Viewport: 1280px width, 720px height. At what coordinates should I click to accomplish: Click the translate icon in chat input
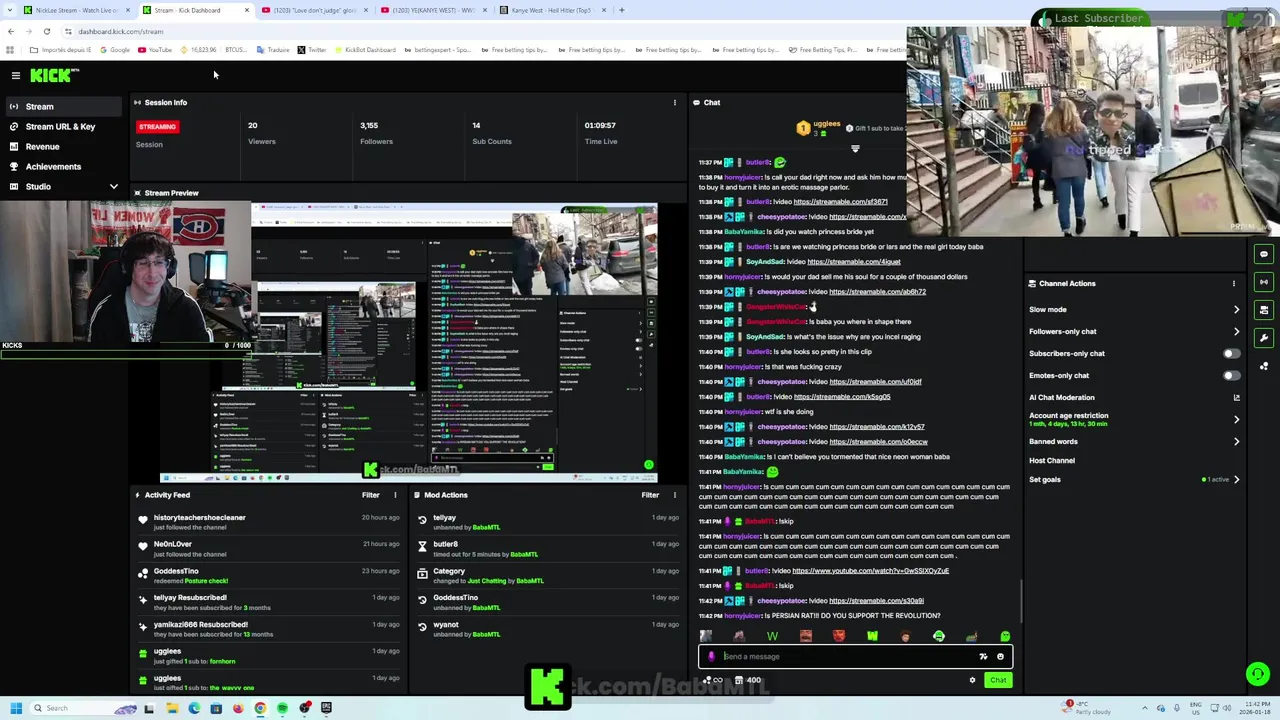click(983, 657)
